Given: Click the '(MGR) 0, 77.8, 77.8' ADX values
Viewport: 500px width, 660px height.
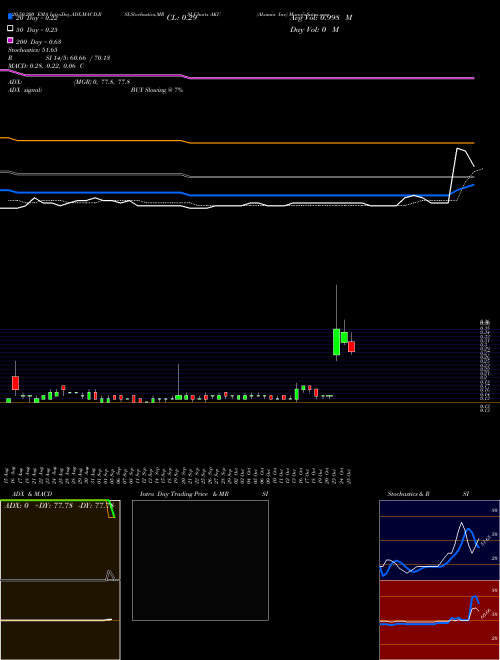Looking at the screenshot, I should point(102,82).
